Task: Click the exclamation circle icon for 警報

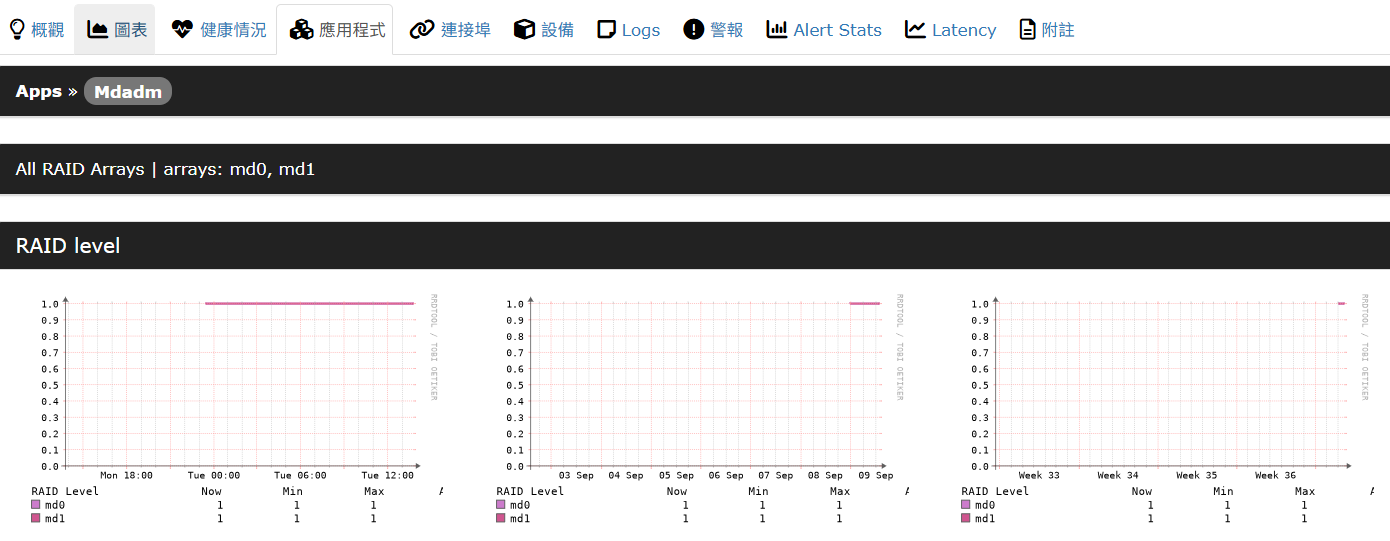Action: point(694,30)
